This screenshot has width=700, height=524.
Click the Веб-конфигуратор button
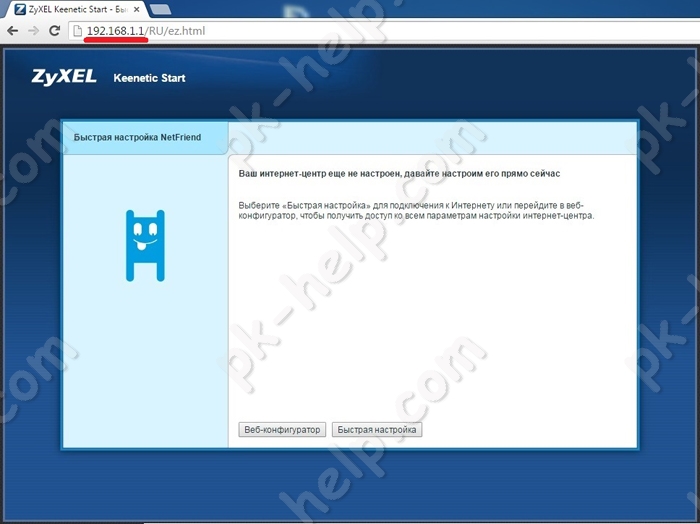pyautogui.click(x=282, y=430)
